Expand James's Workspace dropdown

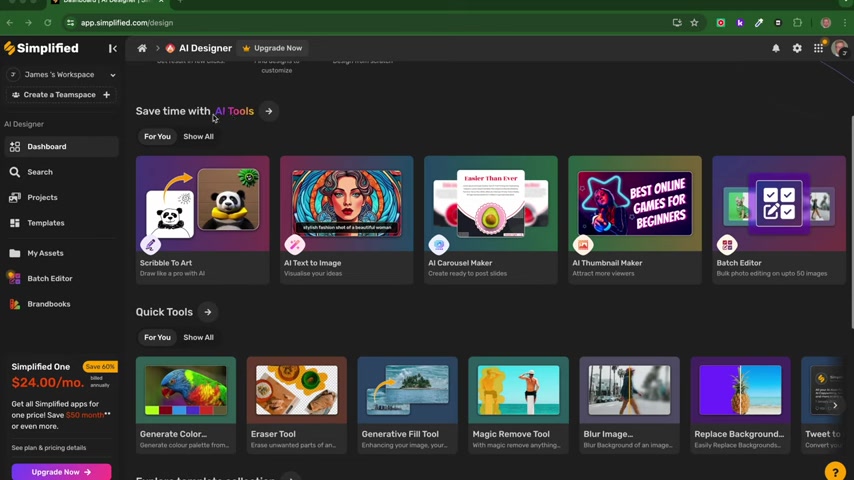[x=112, y=75]
